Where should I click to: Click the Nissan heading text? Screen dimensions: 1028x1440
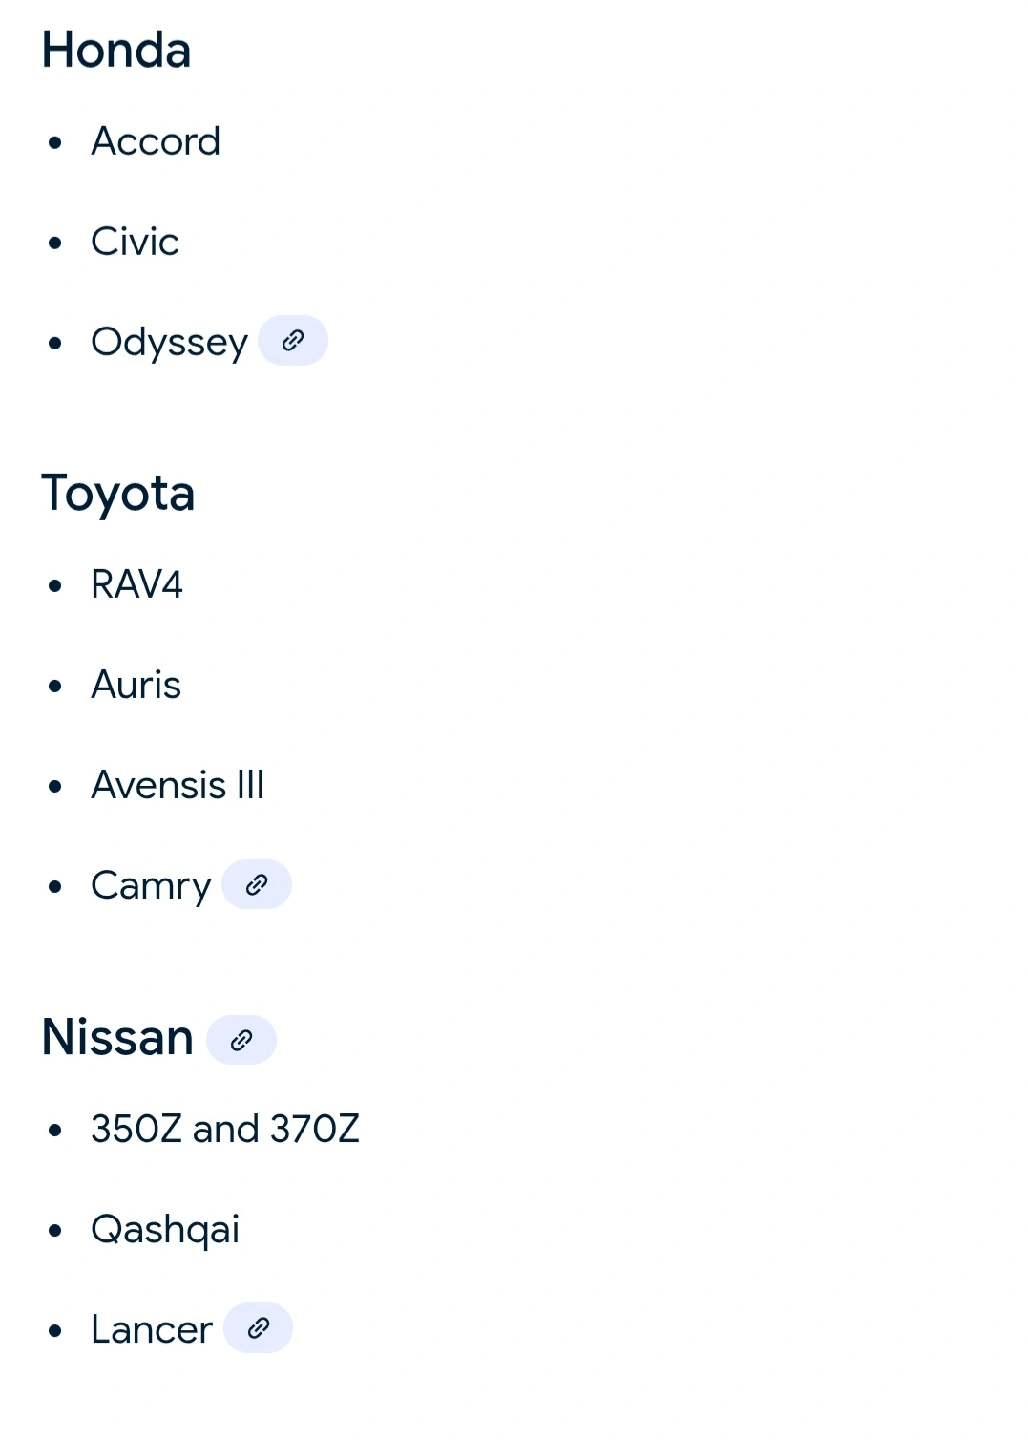(118, 1038)
